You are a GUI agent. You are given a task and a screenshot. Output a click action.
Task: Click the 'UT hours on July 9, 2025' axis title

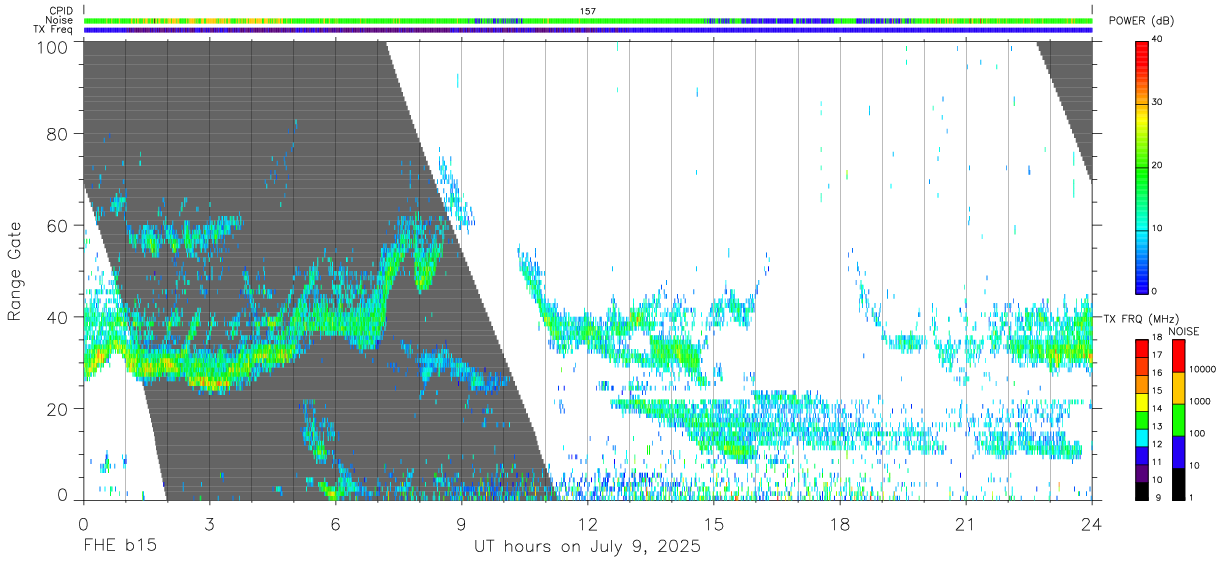tap(587, 547)
